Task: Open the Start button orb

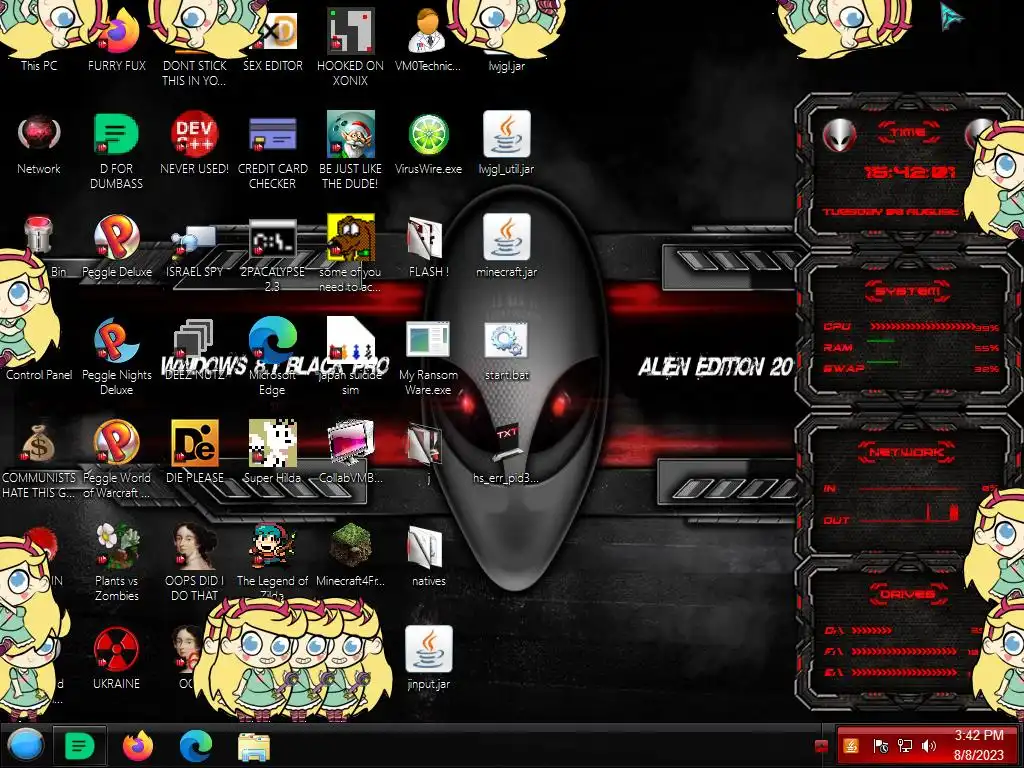Action: [x=26, y=745]
